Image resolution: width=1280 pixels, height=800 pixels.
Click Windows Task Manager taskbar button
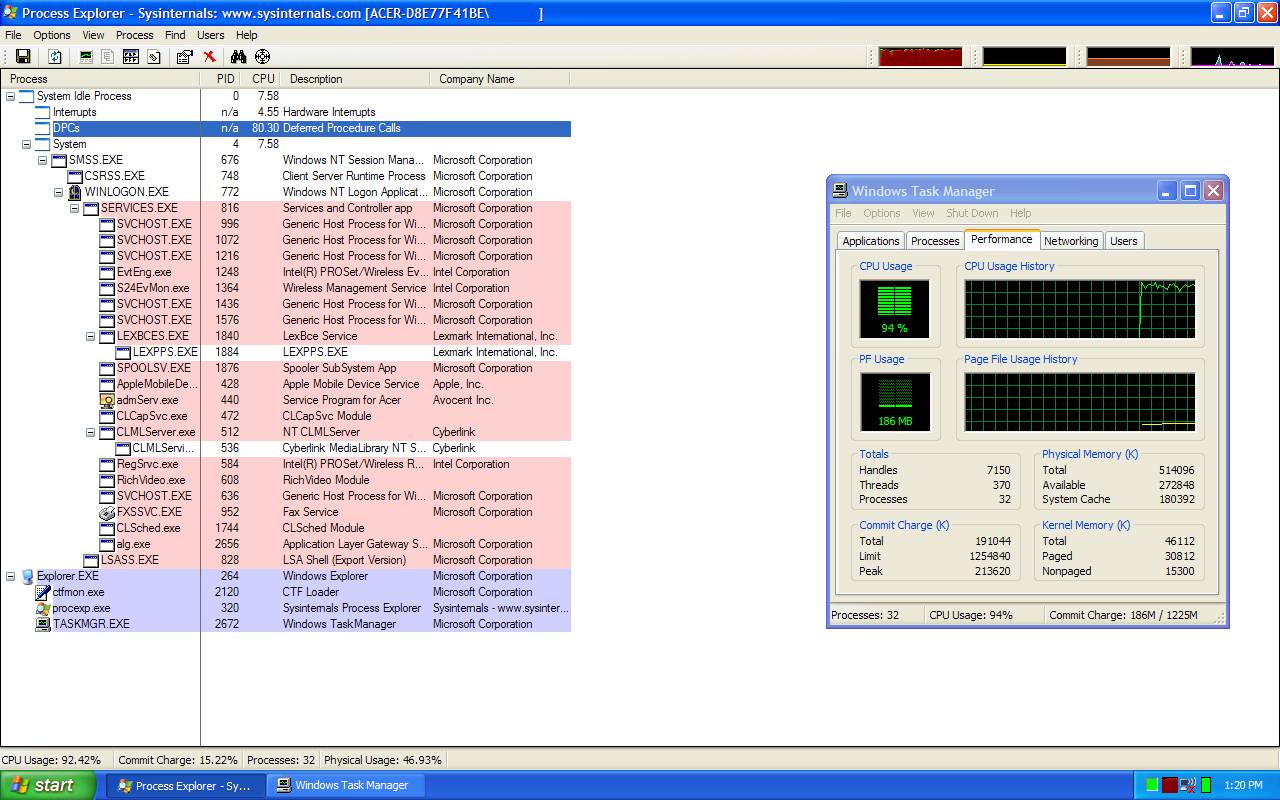tap(348, 785)
